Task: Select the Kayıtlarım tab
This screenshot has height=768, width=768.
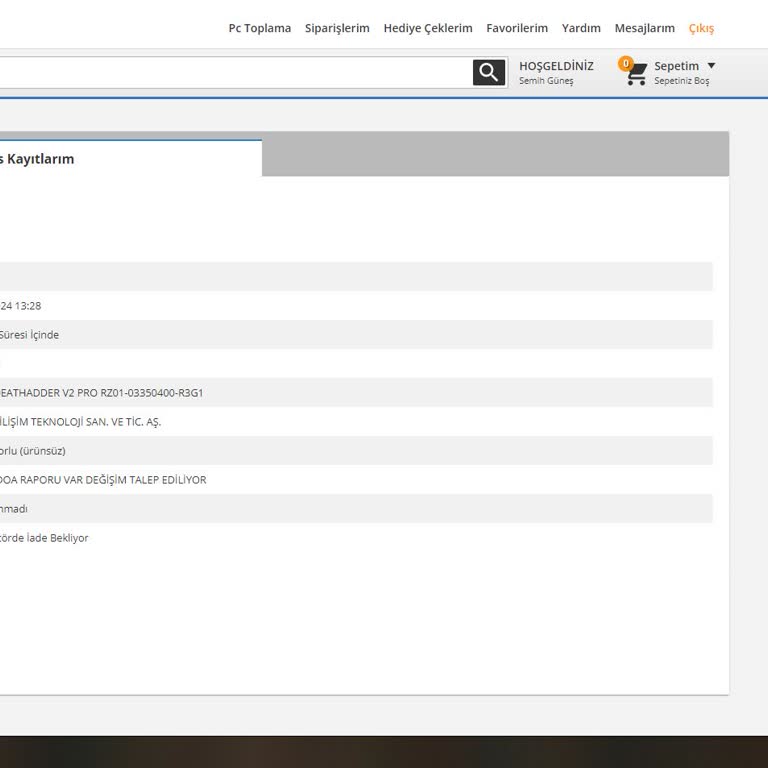Action: point(131,158)
